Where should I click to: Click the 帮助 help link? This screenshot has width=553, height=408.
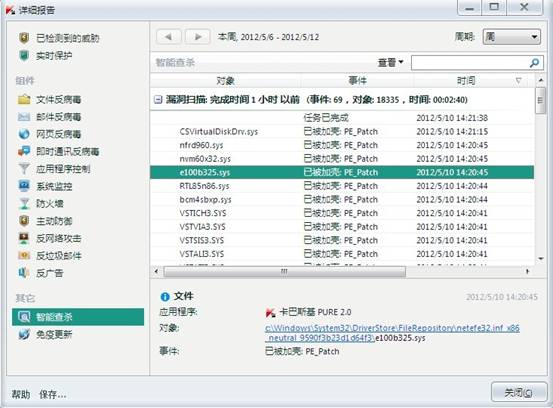(x=21, y=394)
